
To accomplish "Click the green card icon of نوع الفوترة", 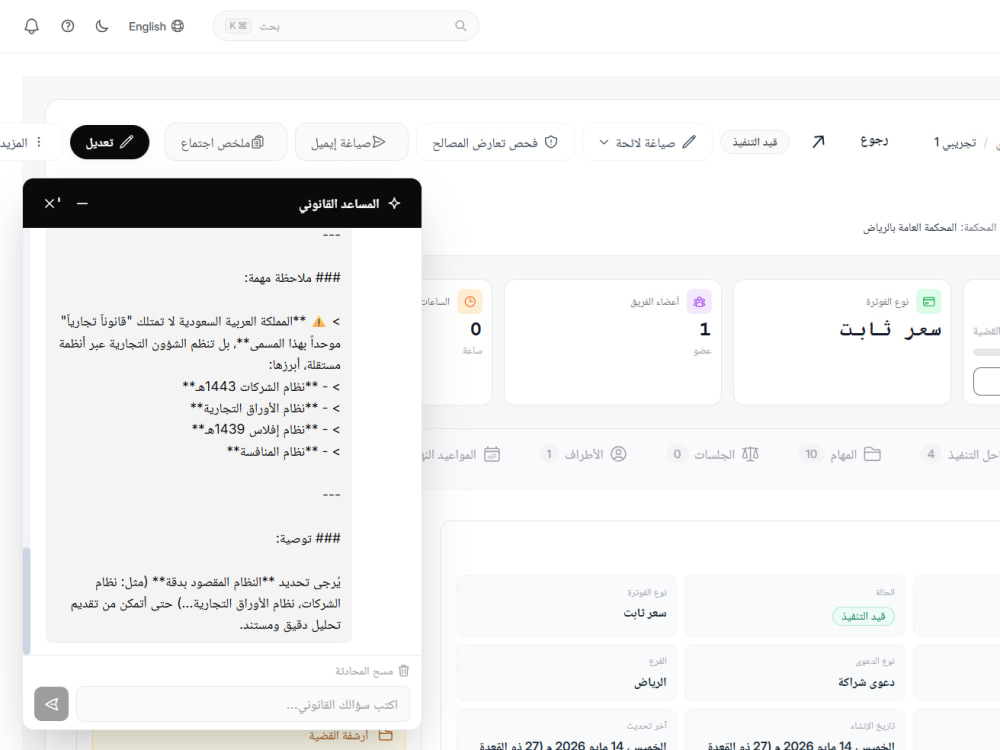I will 929,302.
